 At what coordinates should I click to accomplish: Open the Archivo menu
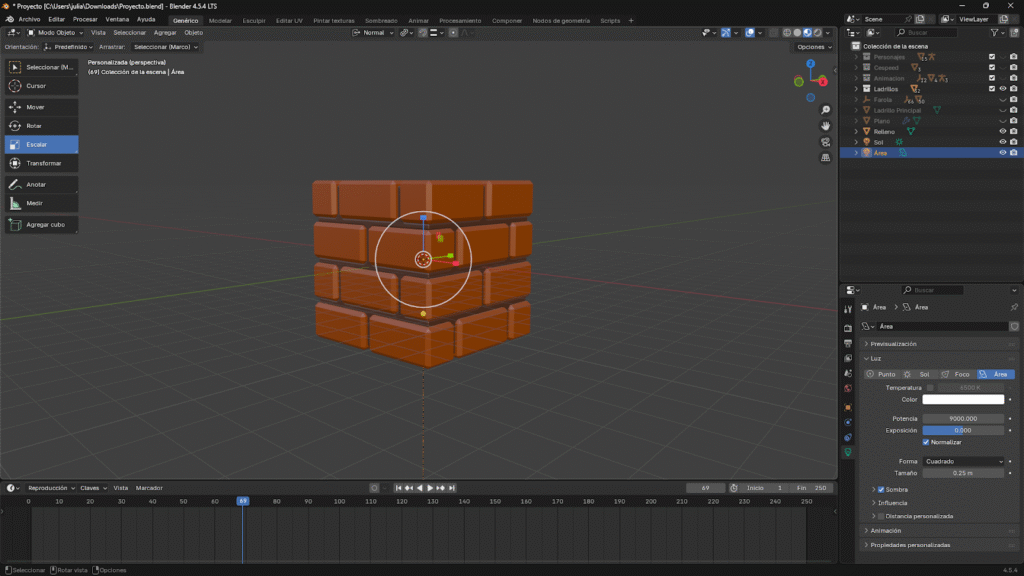point(29,19)
